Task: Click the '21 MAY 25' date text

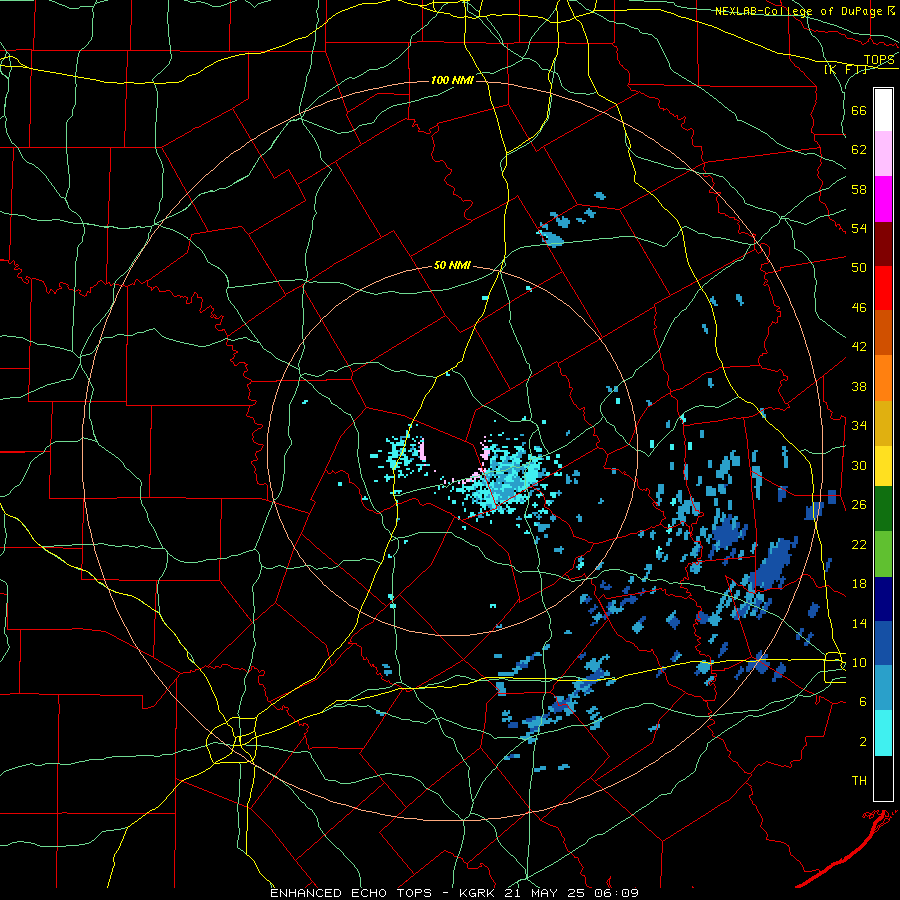Action: click(545, 893)
